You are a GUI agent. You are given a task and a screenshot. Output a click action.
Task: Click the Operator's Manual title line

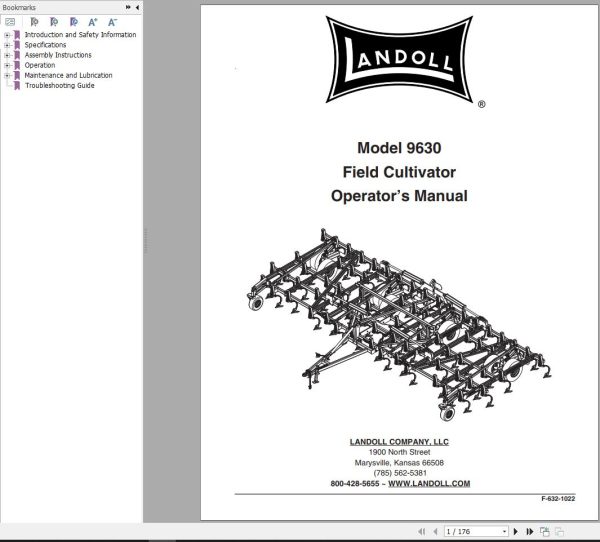point(399,196)
